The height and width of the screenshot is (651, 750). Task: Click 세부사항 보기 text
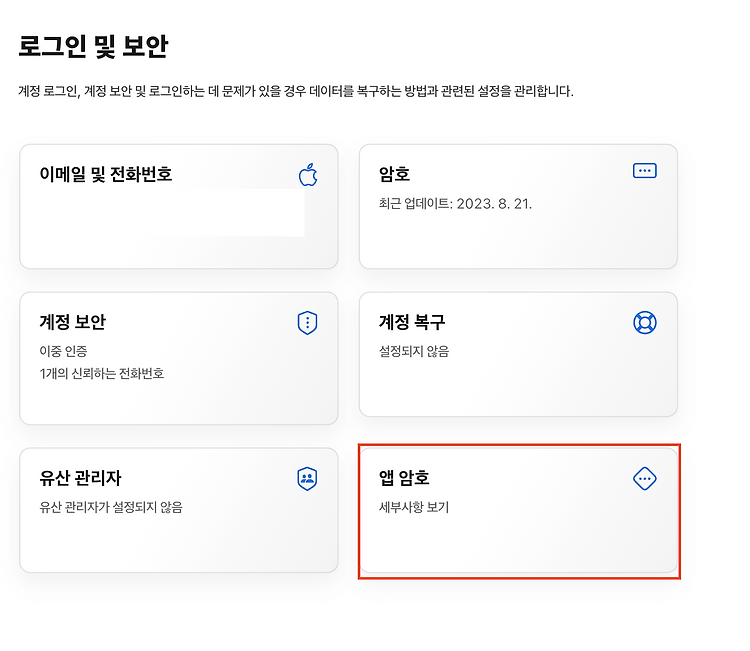pyautogui.click(x=414, y=507)
